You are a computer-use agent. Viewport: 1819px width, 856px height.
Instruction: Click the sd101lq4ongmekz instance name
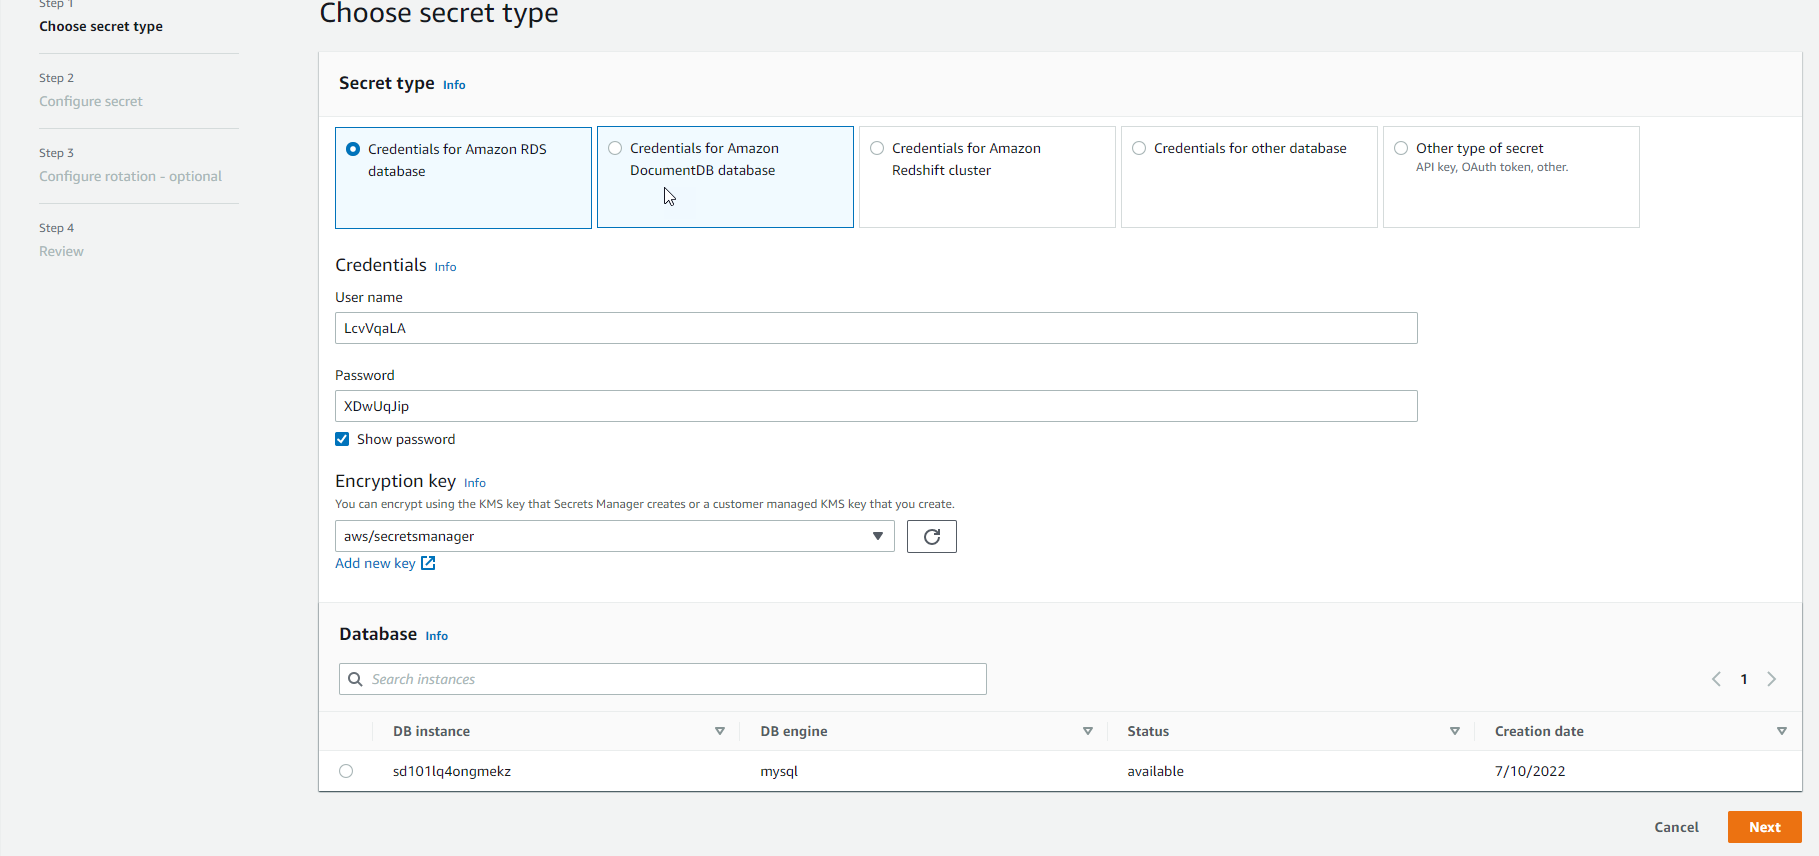[x=452, y=771]
